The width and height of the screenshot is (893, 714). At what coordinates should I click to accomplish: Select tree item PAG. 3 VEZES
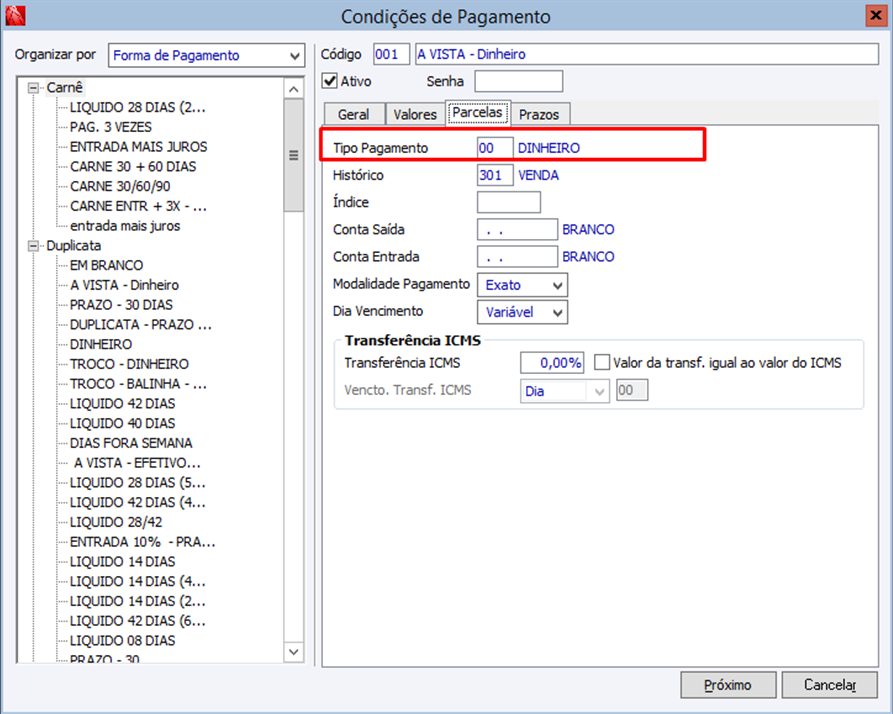[x=110, y=127]
